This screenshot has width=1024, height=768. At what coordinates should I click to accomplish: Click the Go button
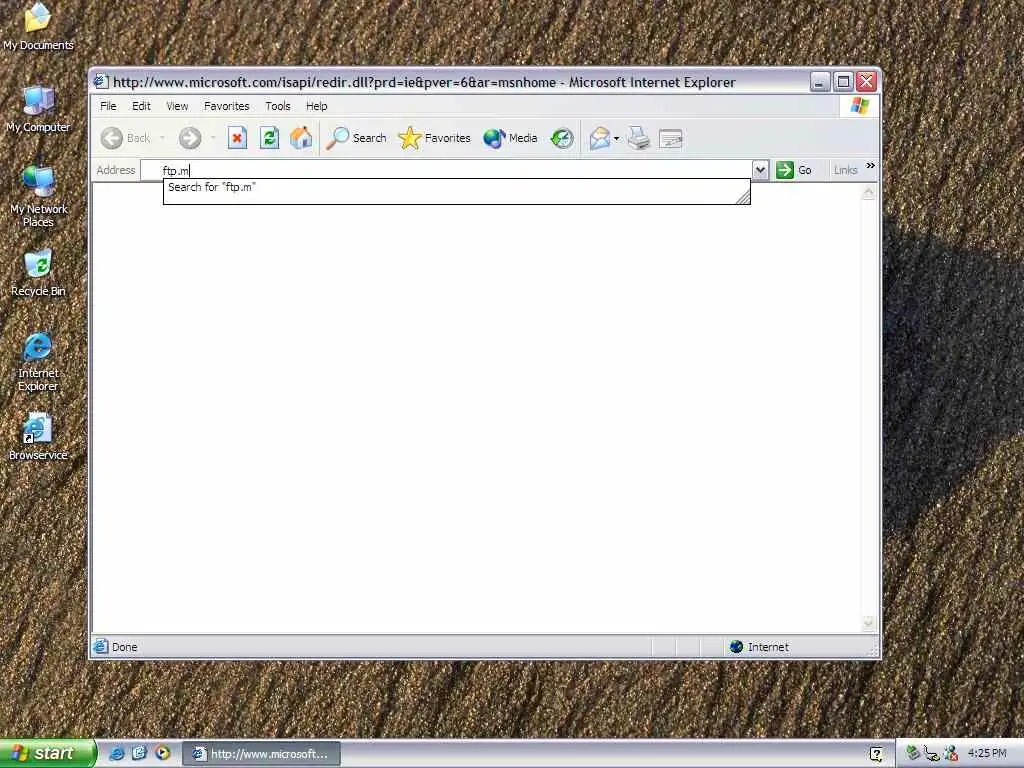[x=794, y=170]
